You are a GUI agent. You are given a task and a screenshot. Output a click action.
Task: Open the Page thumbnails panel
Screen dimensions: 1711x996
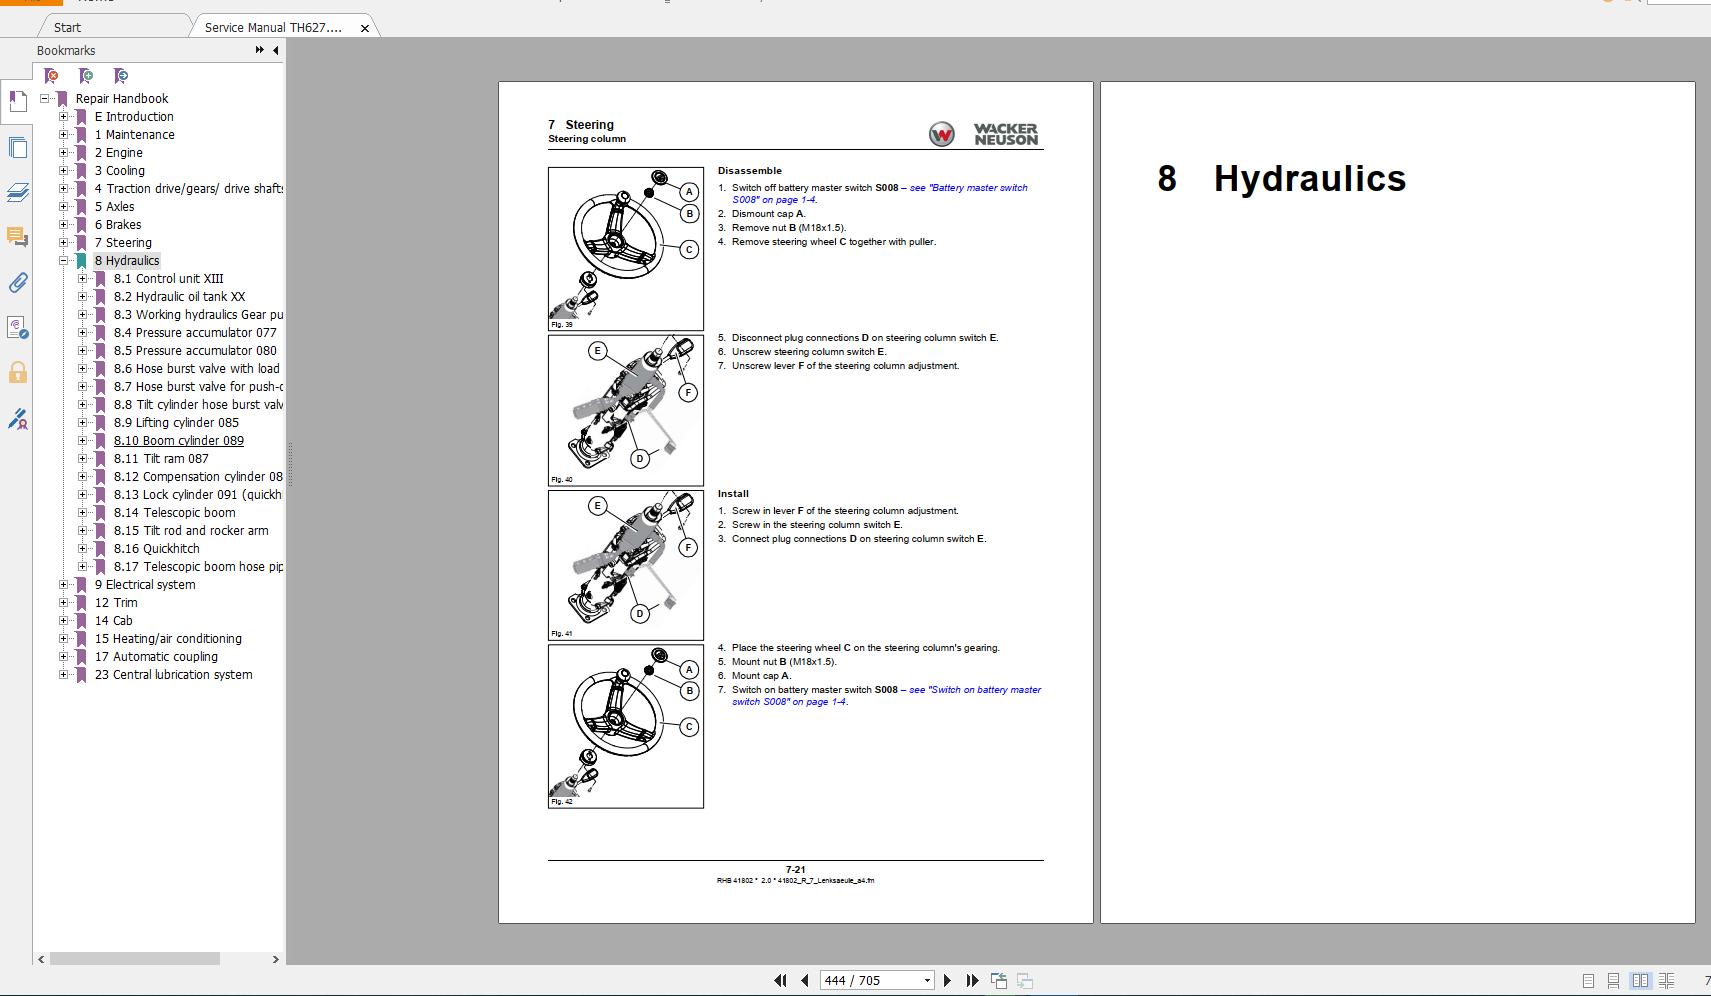(x=18, y=147)
